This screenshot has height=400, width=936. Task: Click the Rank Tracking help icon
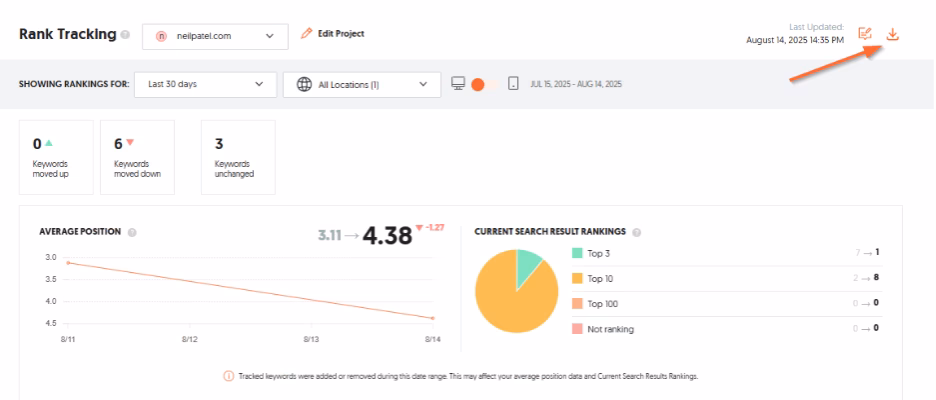[125, 35]
